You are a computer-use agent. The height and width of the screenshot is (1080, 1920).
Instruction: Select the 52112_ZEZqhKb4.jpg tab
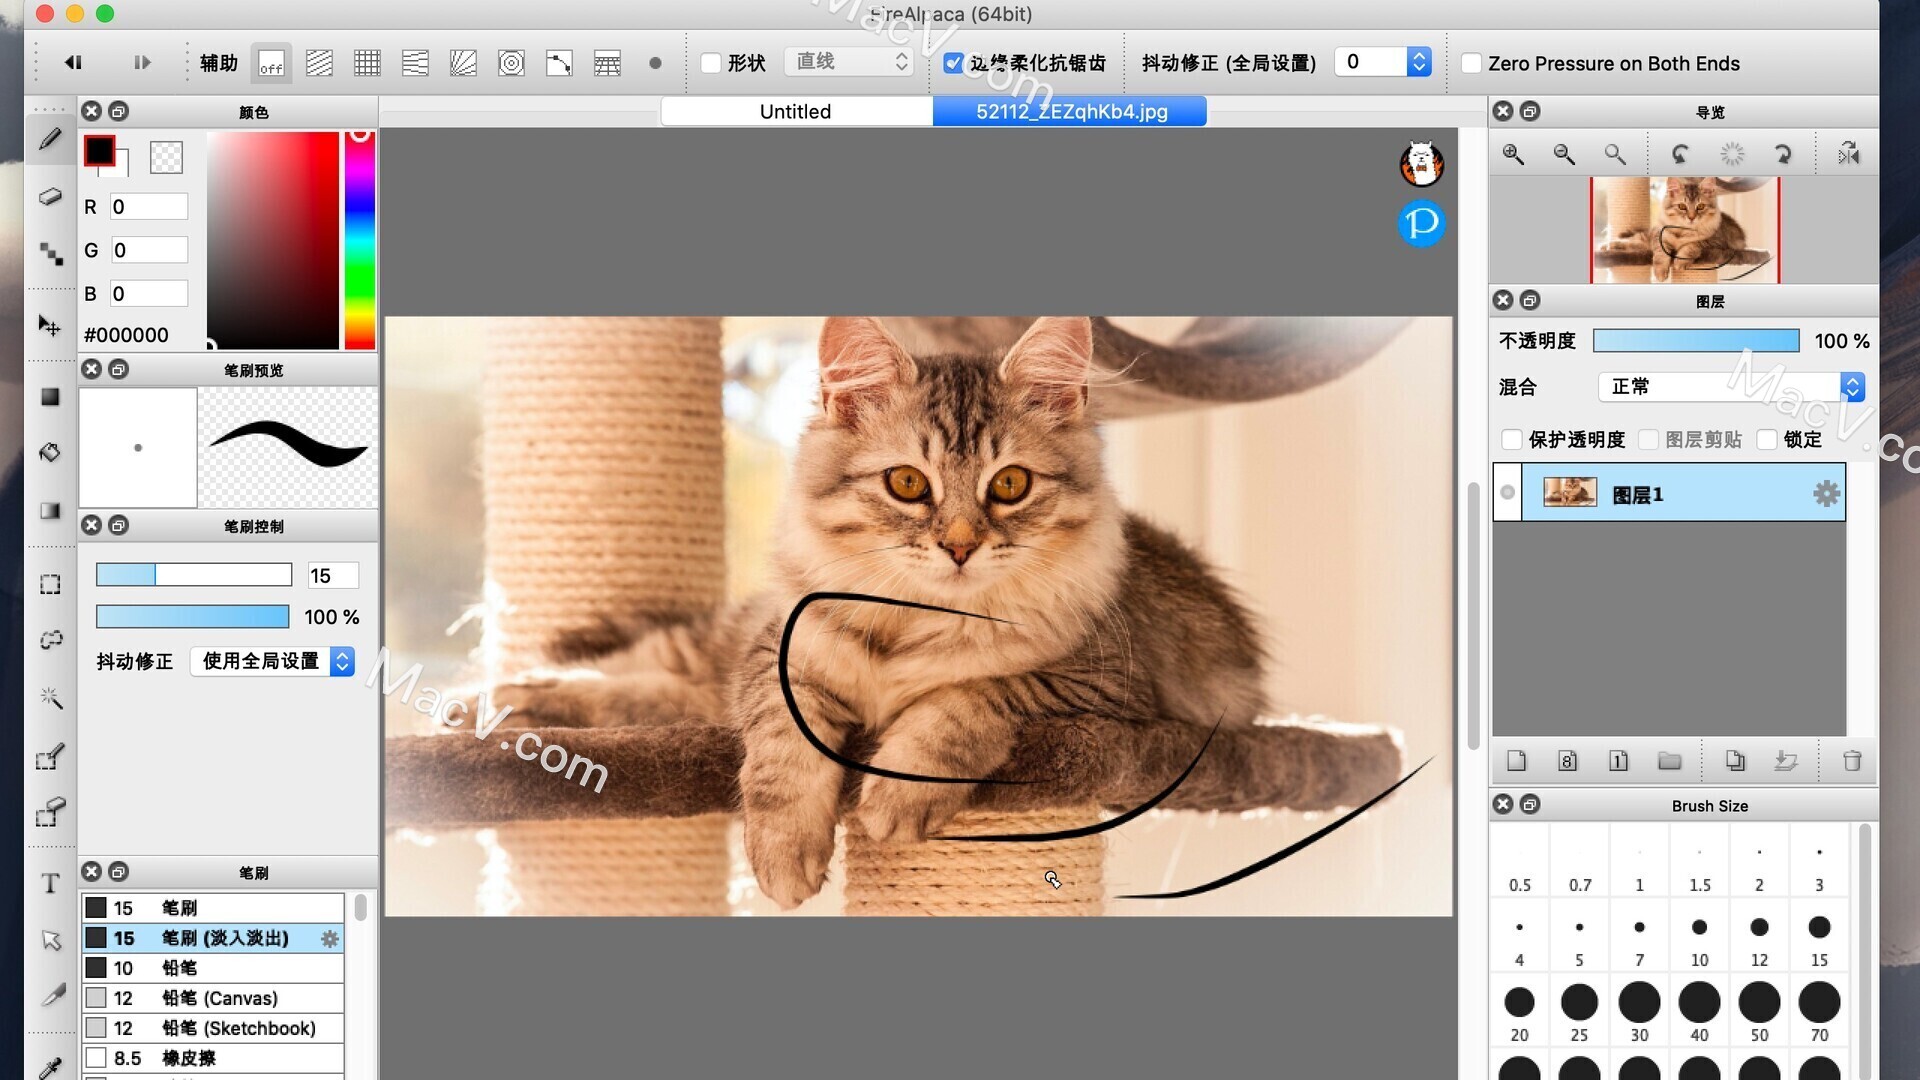tap(1069, 111)
